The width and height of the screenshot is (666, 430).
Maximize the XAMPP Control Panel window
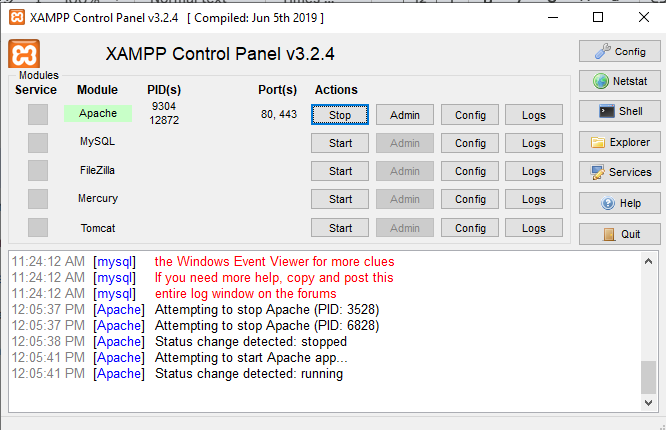598,17
